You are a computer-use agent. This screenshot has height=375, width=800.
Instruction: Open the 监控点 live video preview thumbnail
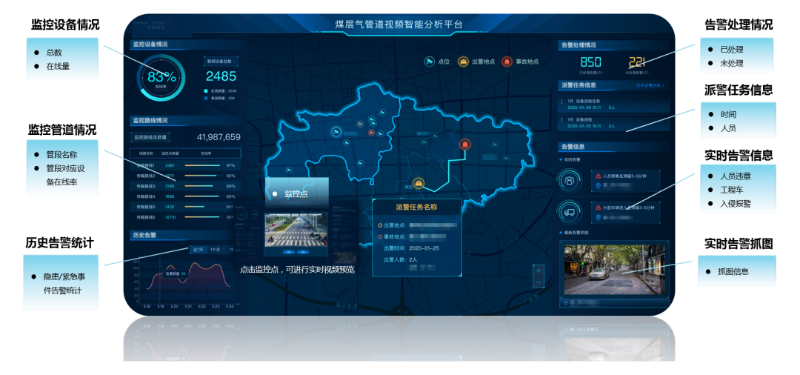(295, 230)
